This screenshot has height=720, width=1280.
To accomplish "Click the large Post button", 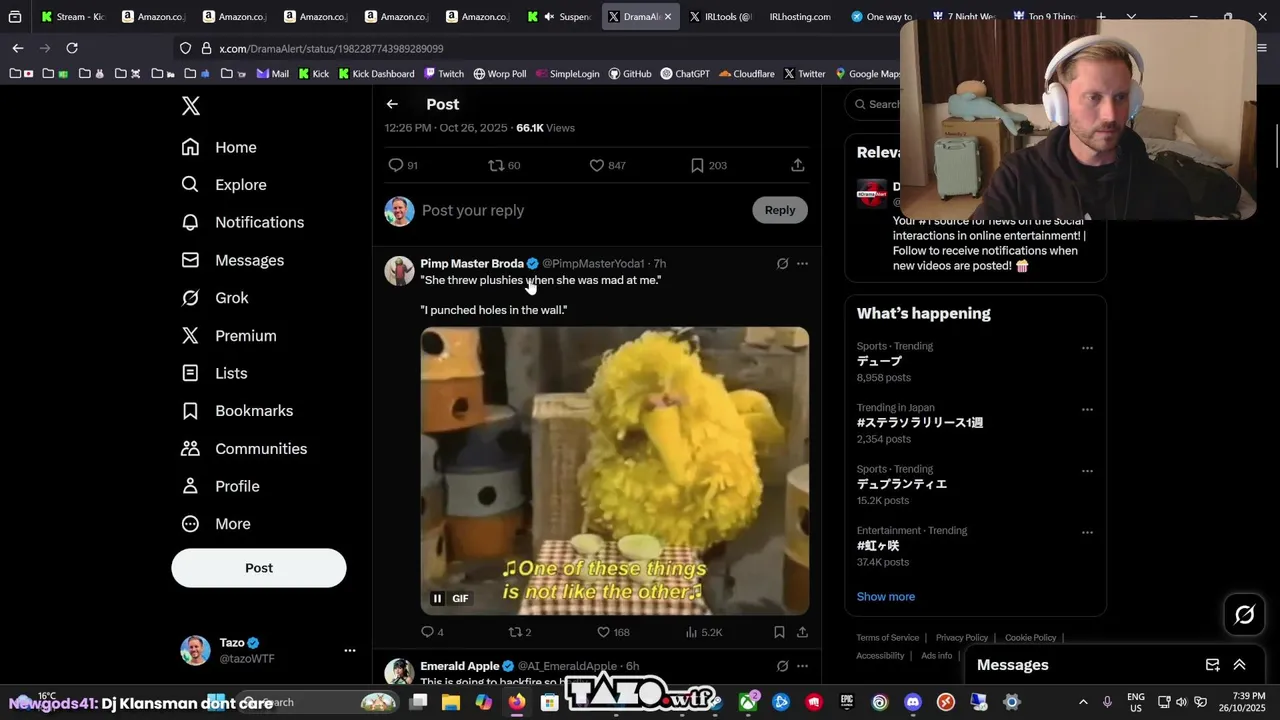I will point(259,568).
